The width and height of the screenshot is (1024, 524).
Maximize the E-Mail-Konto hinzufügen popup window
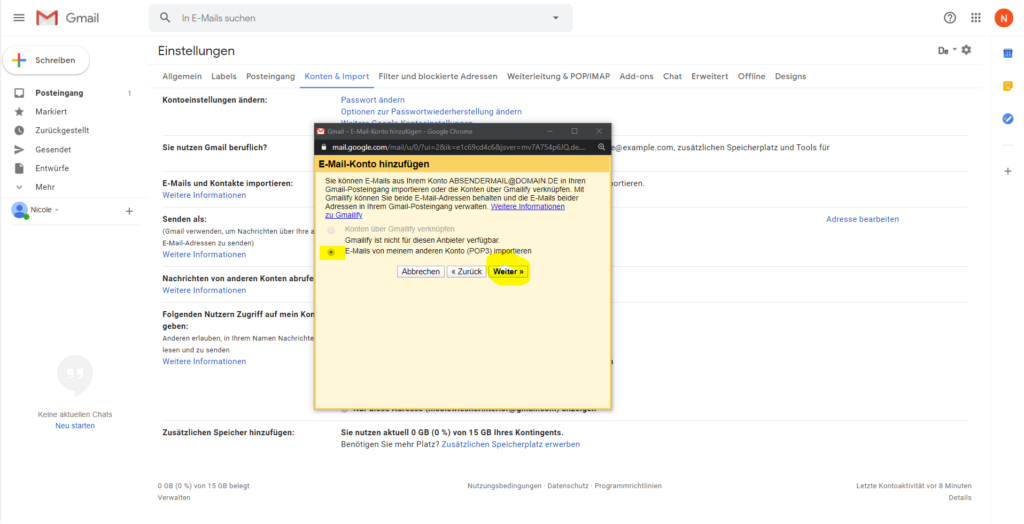(x=575, y=131)
